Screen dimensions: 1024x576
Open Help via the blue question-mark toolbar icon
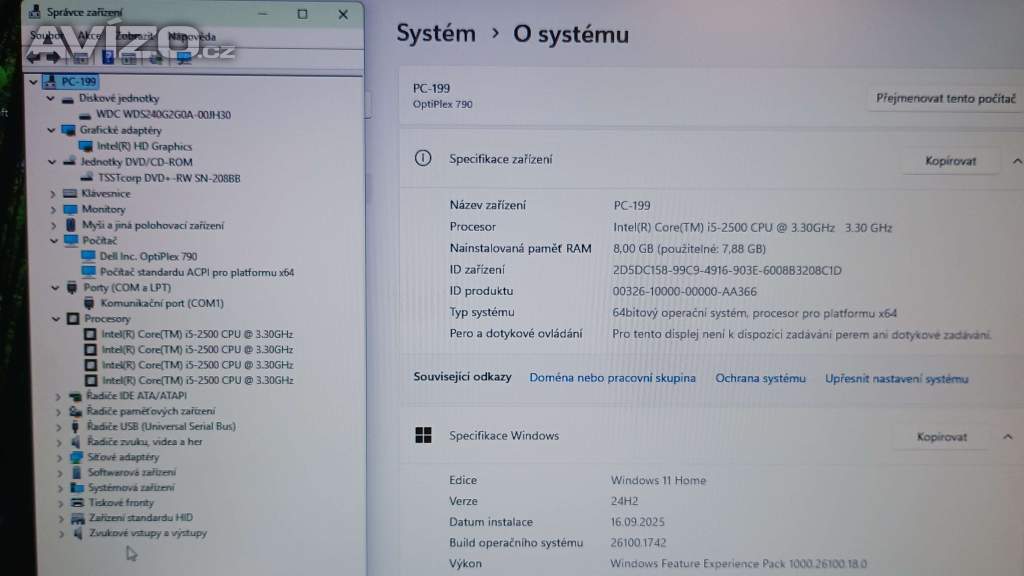click(108, 57)
